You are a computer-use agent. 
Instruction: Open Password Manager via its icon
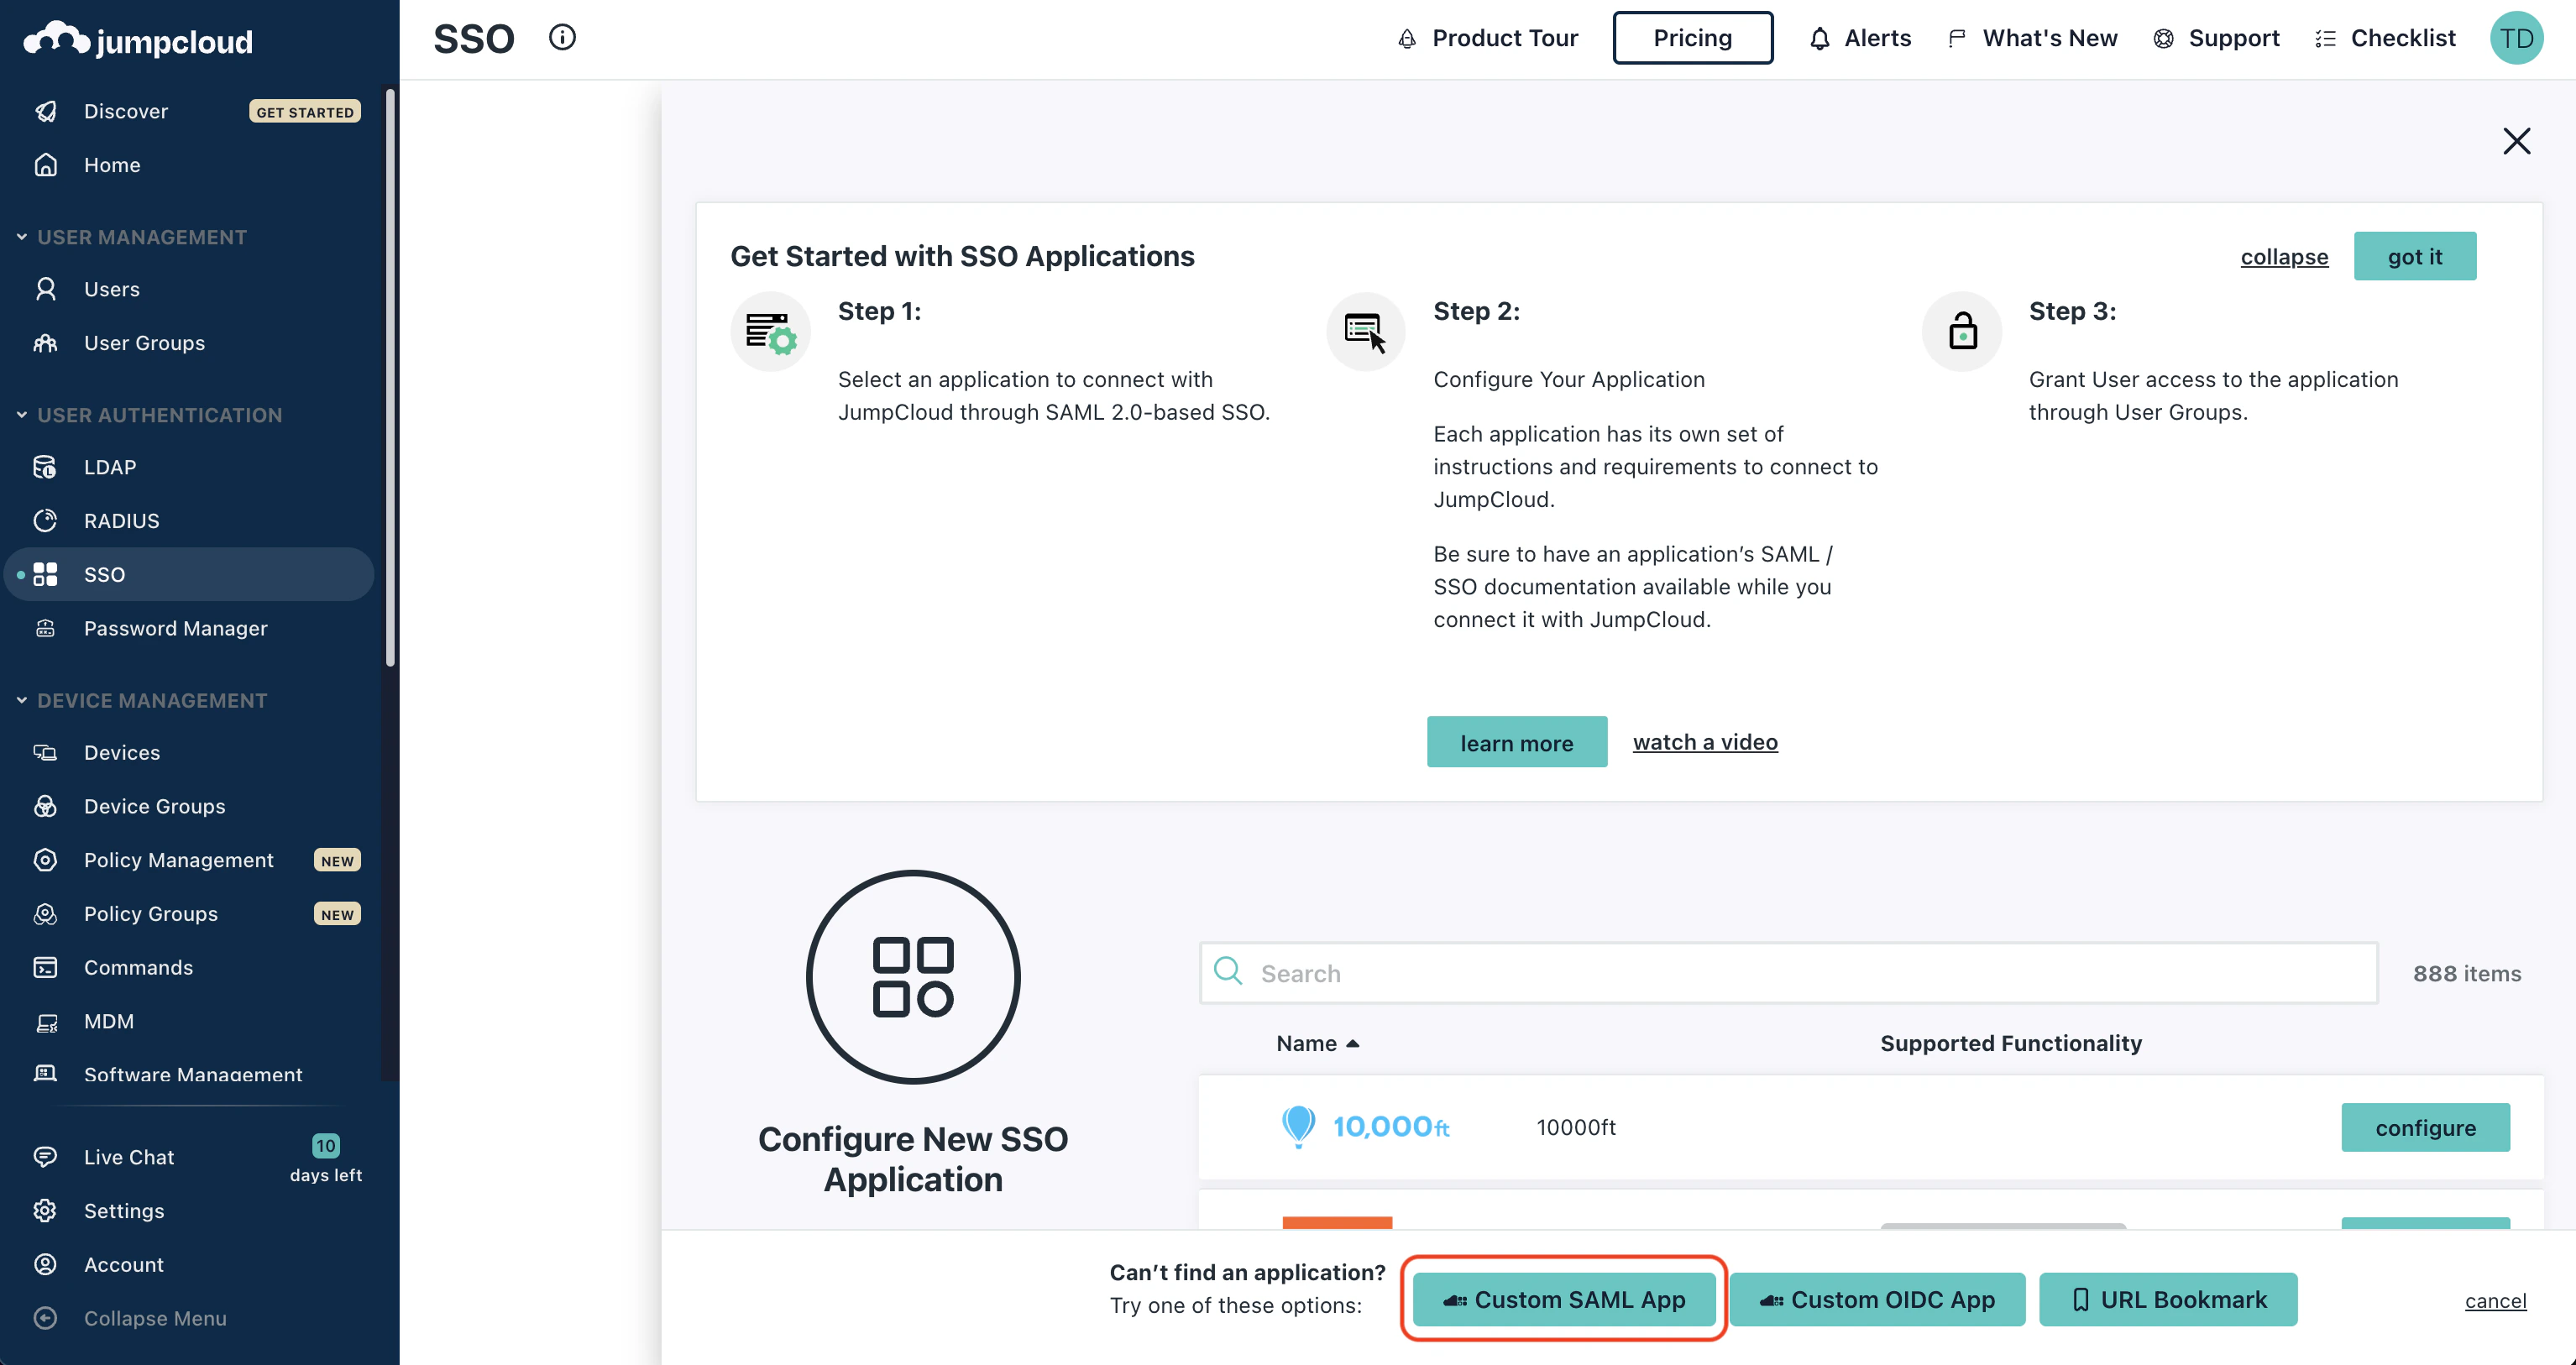click(x=46, y=628)
